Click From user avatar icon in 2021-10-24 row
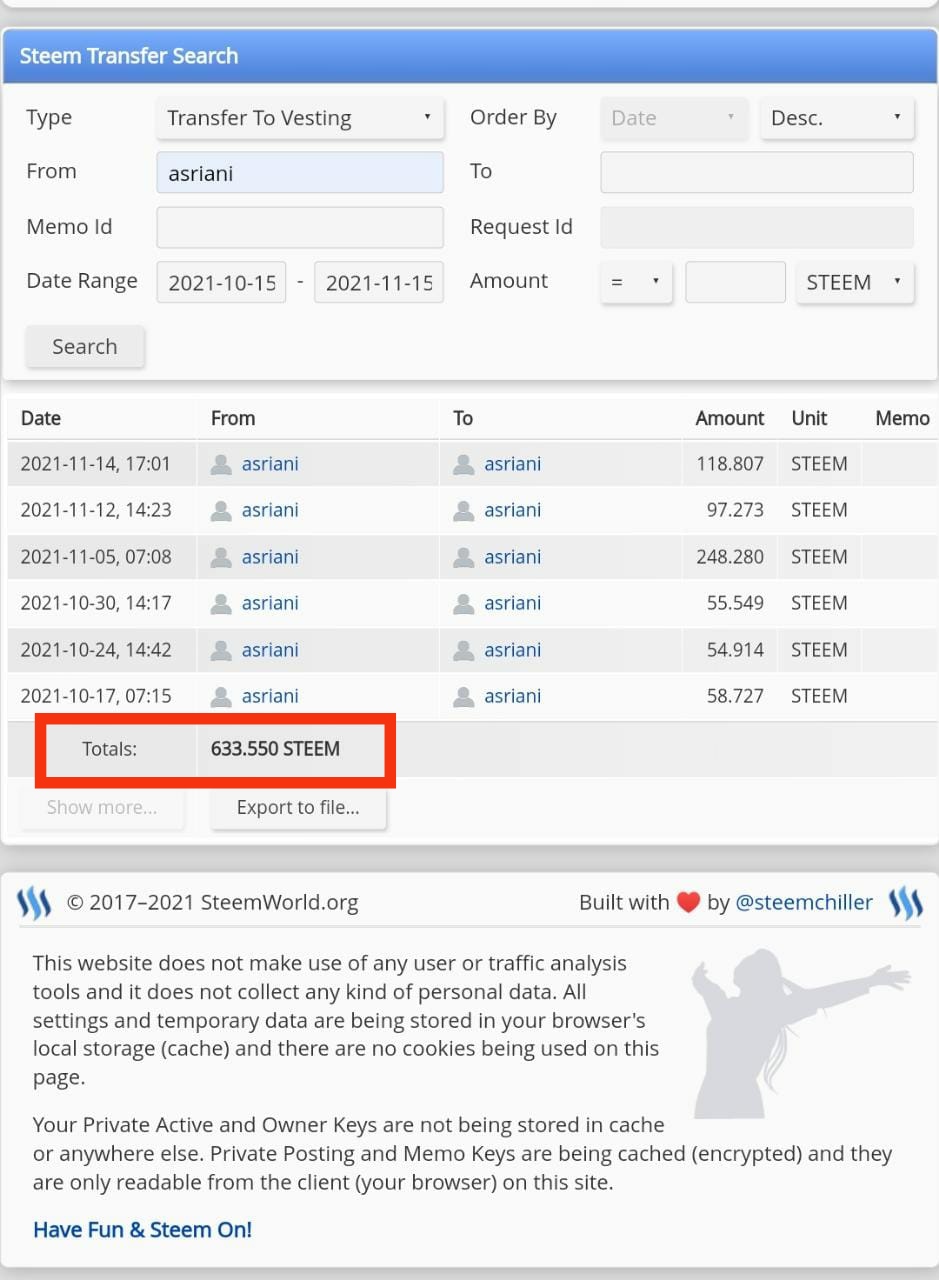Image resolution: width=939 pixels, height=1280 pixels. (x=222, y=650)
